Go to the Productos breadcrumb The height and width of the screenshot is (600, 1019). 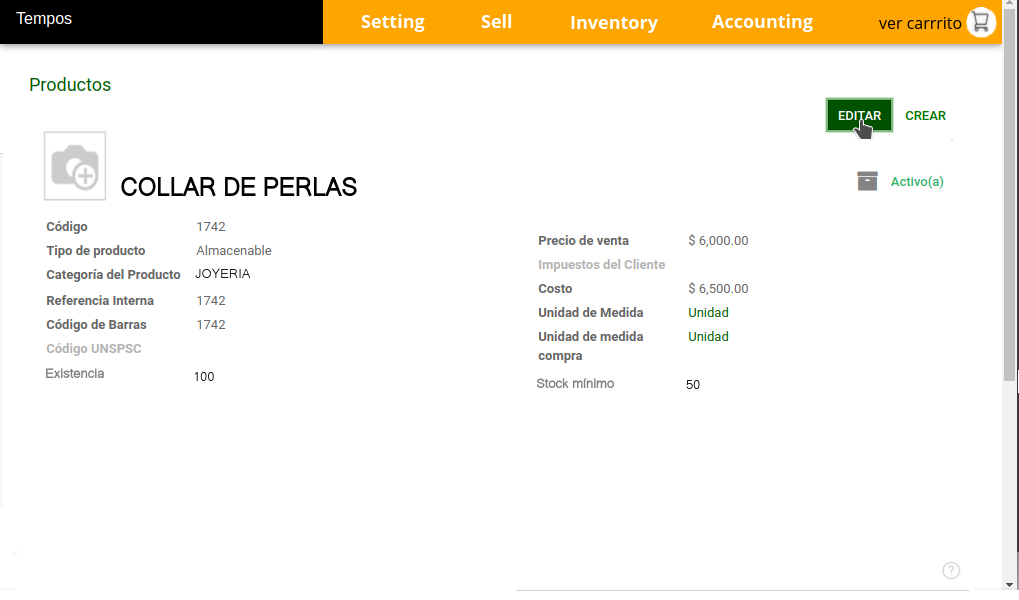click(x=70, y=85)
